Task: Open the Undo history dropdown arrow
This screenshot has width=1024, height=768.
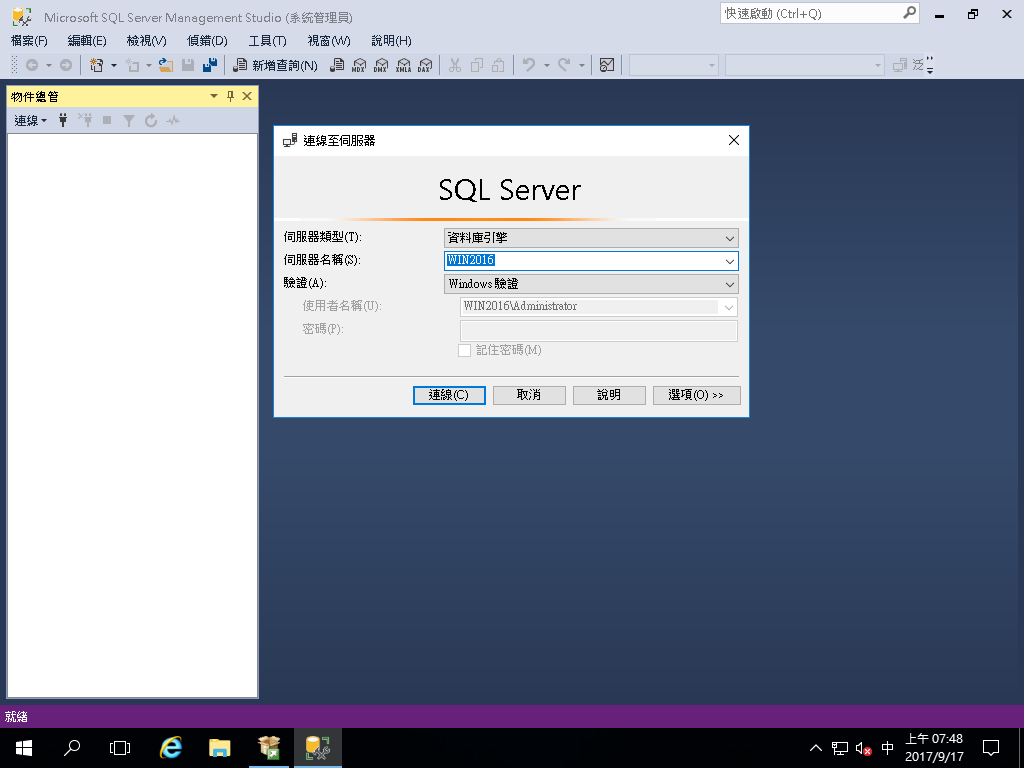Action: coord(547,65)
